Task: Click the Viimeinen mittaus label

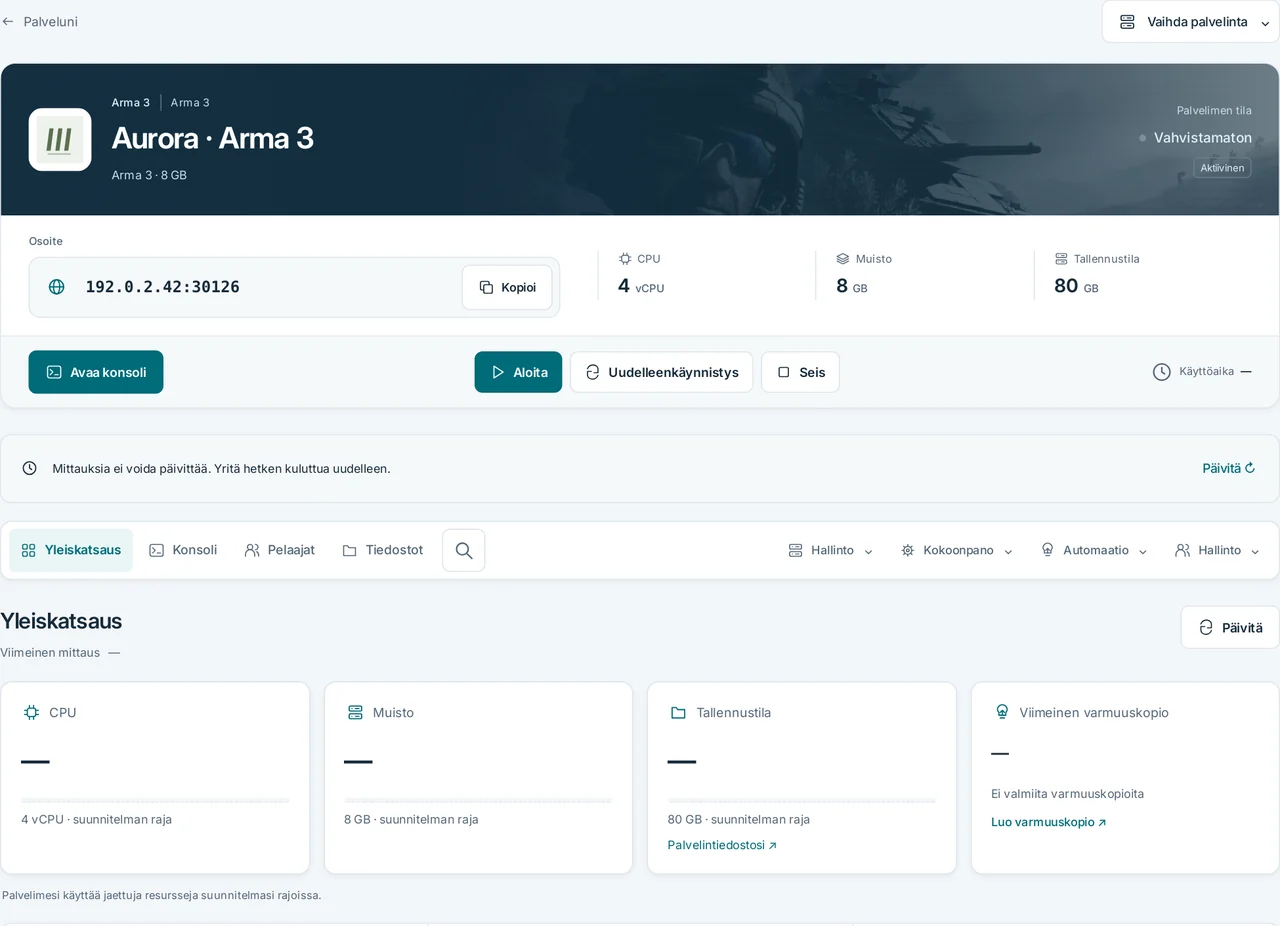Action: (50, 653)
